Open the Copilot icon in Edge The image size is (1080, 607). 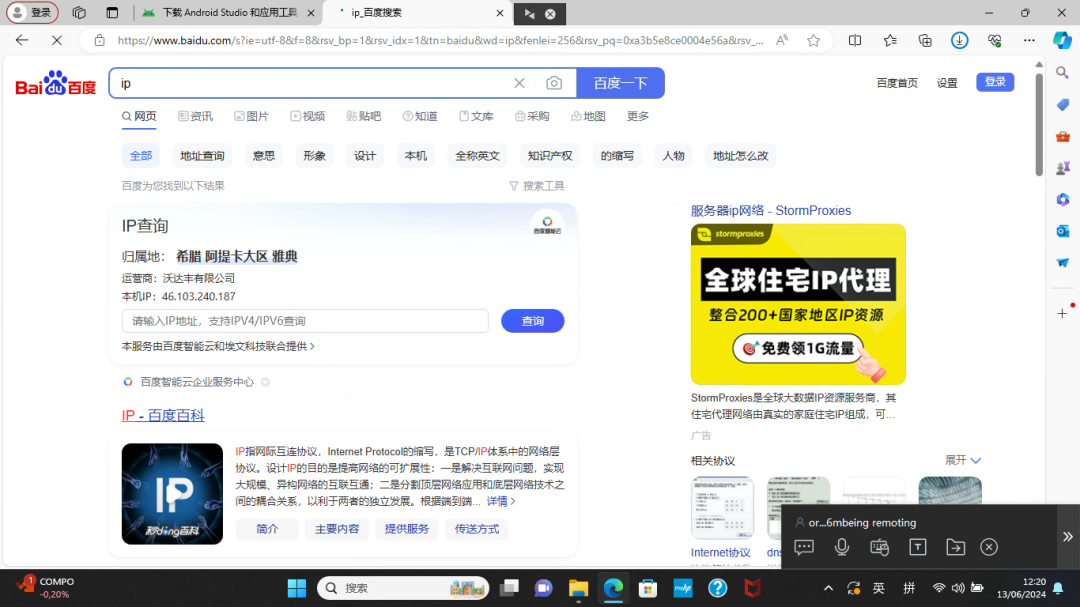click(1062, 41)
